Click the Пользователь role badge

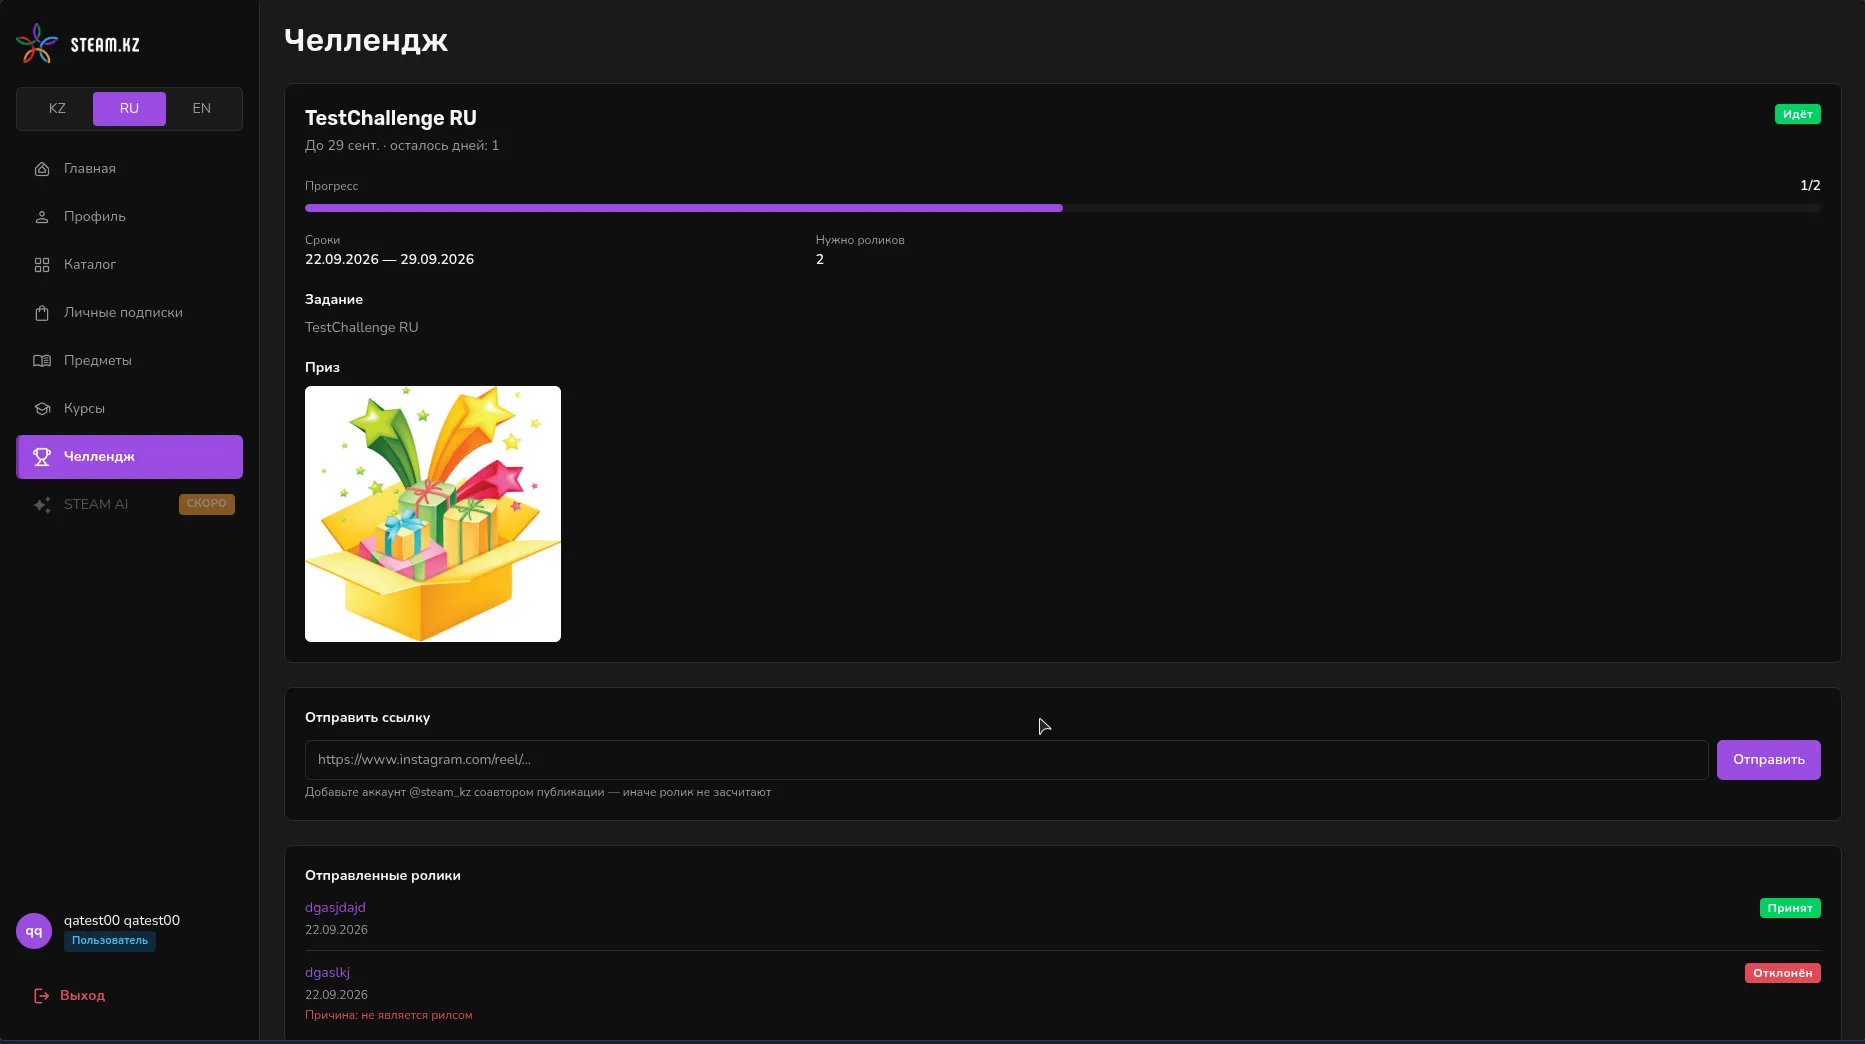pyautogui.click(x=110, y=941)
